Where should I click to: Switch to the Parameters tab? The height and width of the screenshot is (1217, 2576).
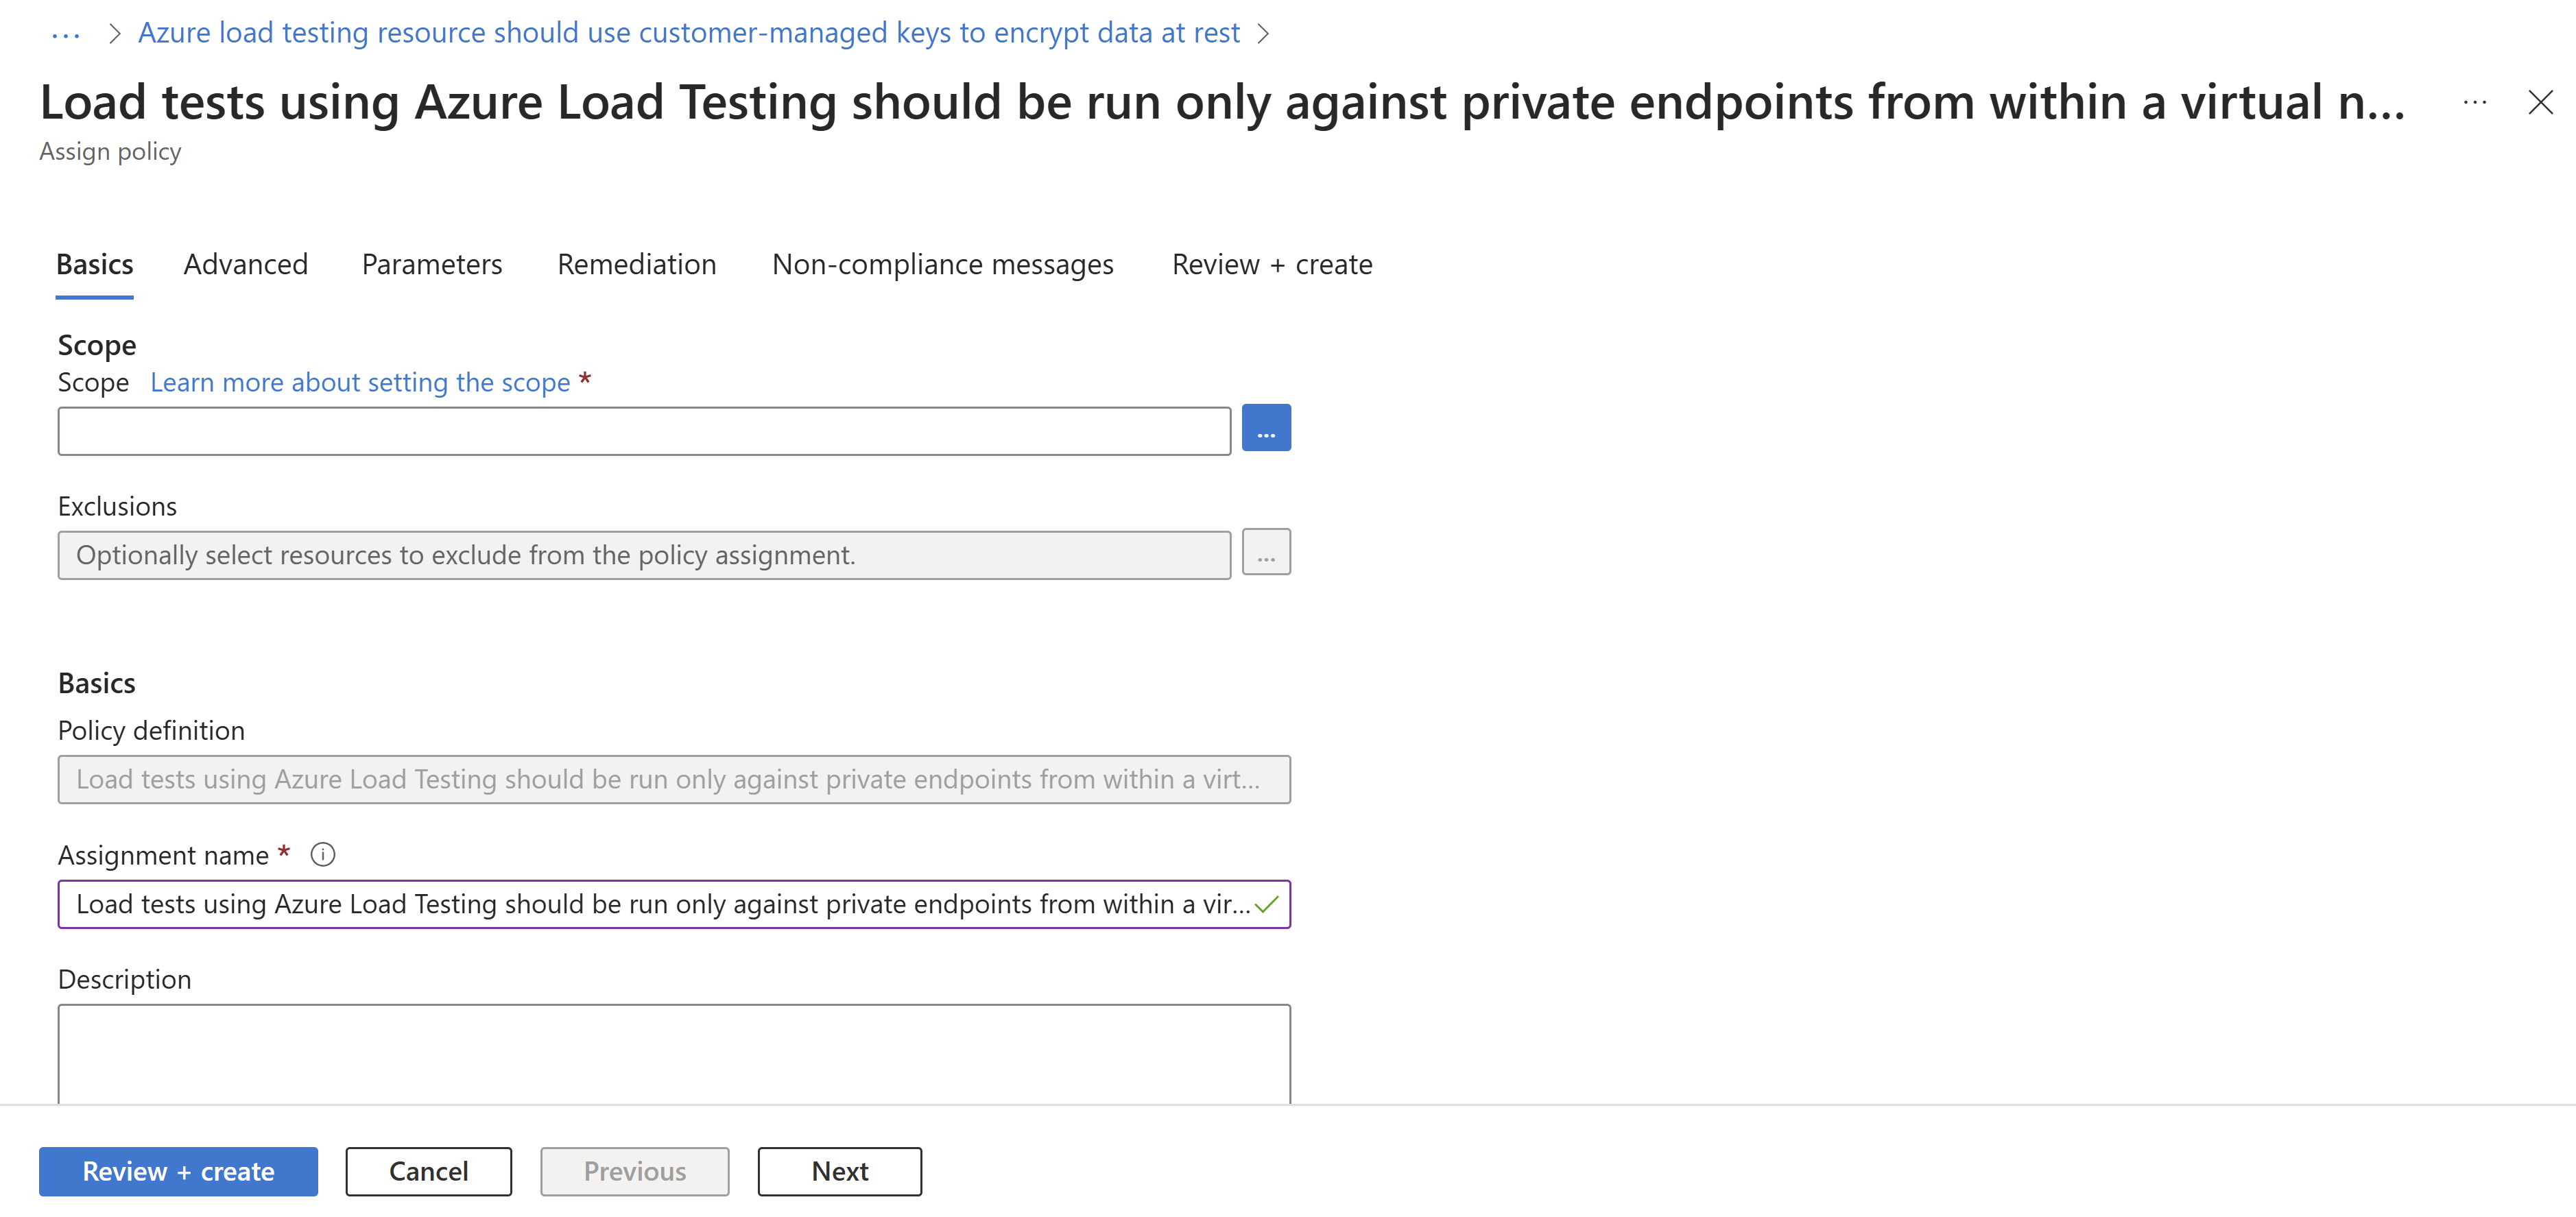433,263
